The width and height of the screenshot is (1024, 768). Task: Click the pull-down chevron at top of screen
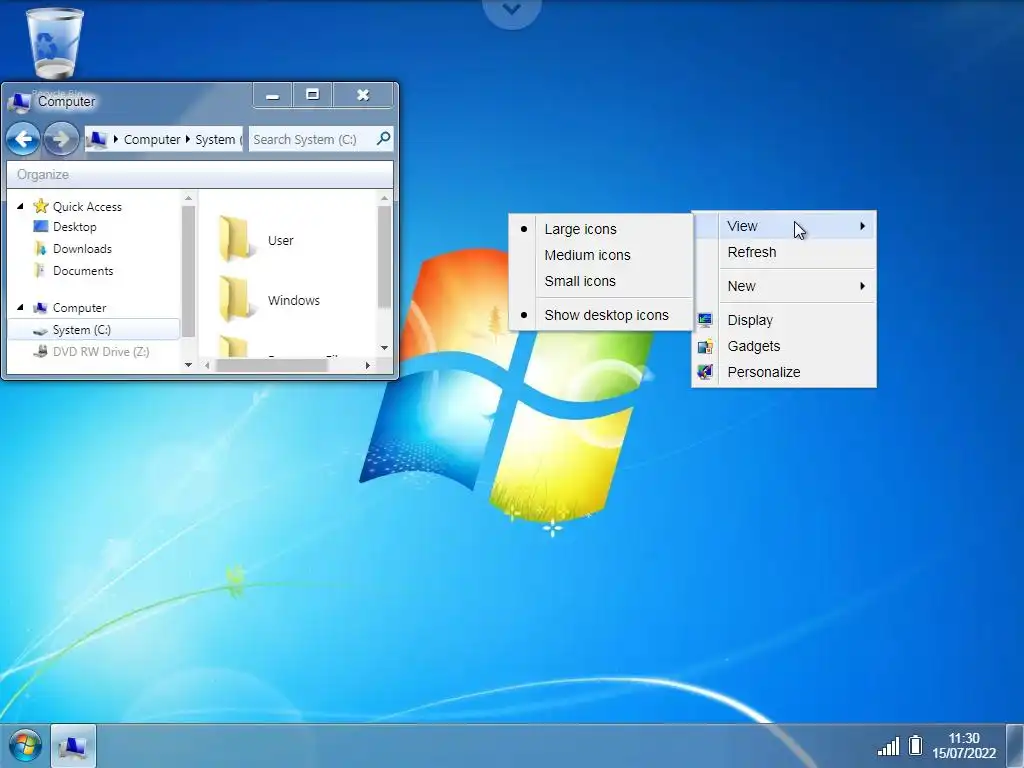pos(511,10)
